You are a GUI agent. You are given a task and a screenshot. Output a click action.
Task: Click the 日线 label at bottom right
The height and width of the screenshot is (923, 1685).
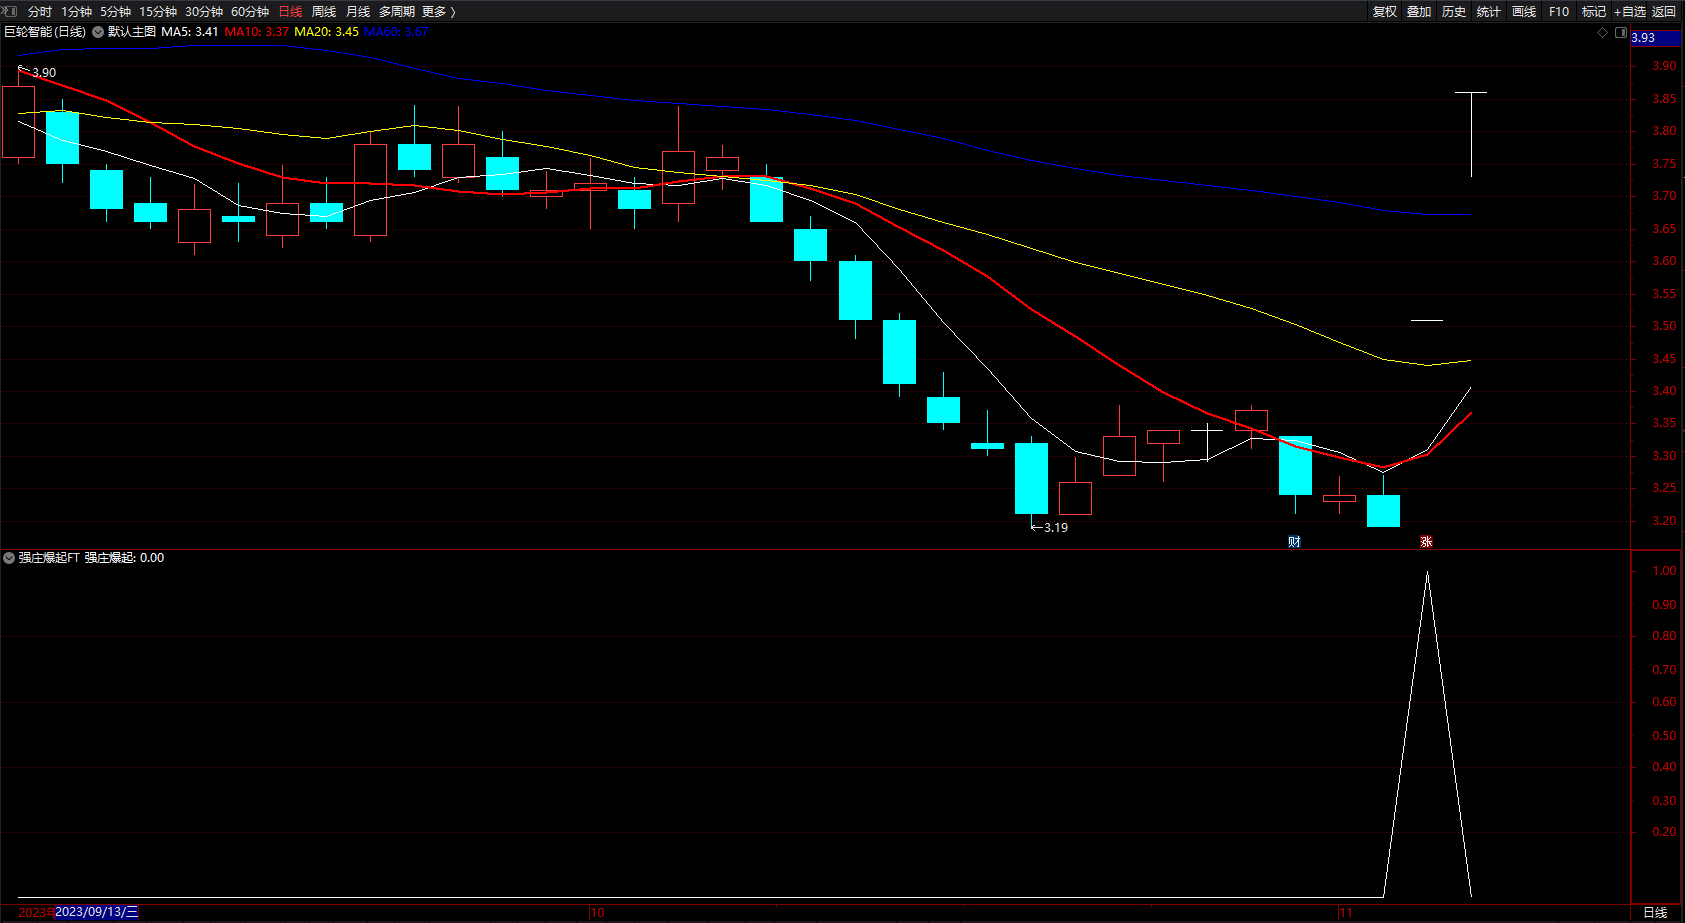click(1655, 912)
